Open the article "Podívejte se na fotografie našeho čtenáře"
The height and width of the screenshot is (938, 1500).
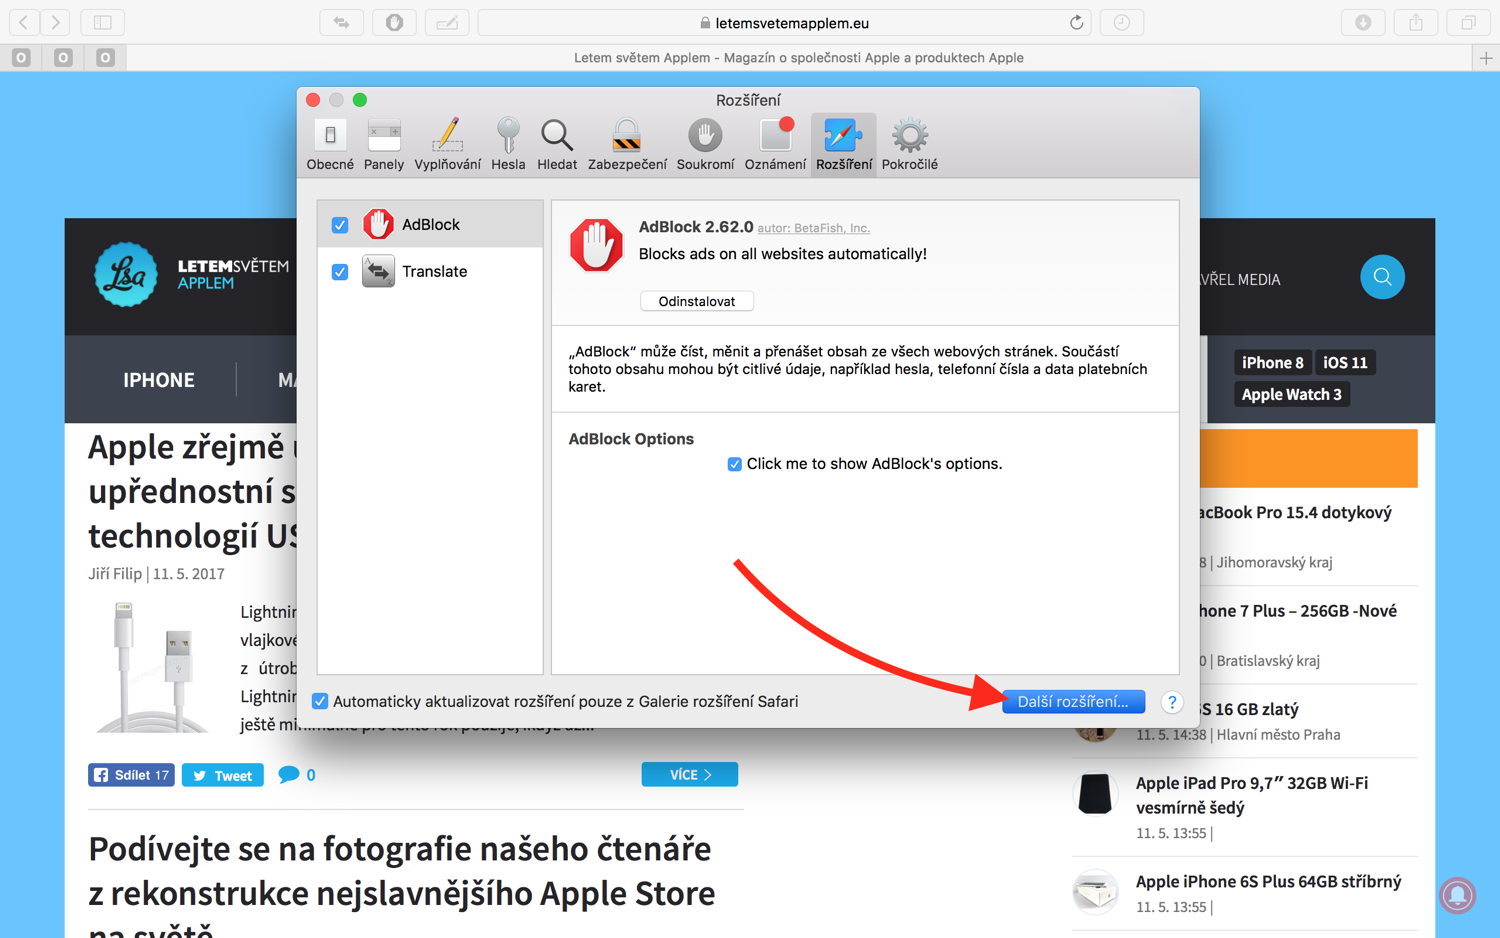tap(402, 892)
